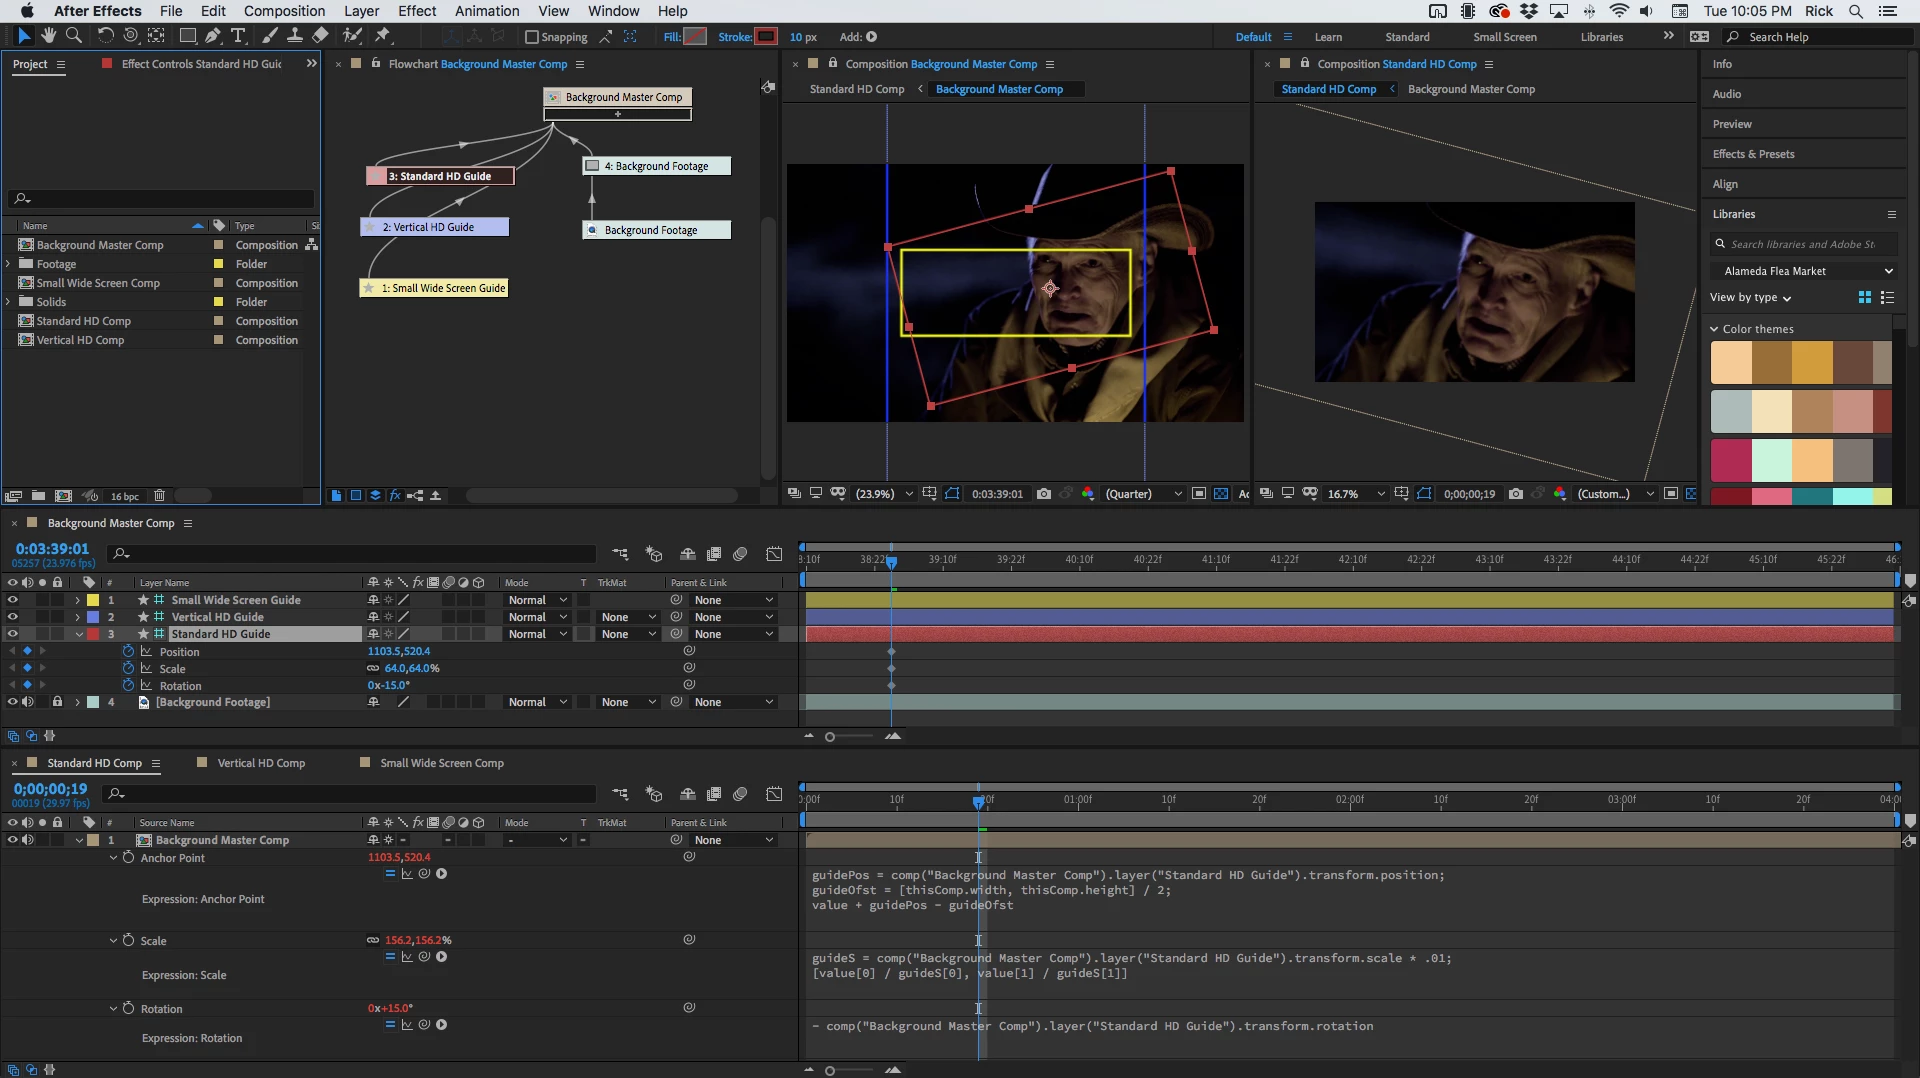Viewport: 1920px width, 1078px height.
Task: Toggle the Position stopwatch
Action: pos(129,652)
